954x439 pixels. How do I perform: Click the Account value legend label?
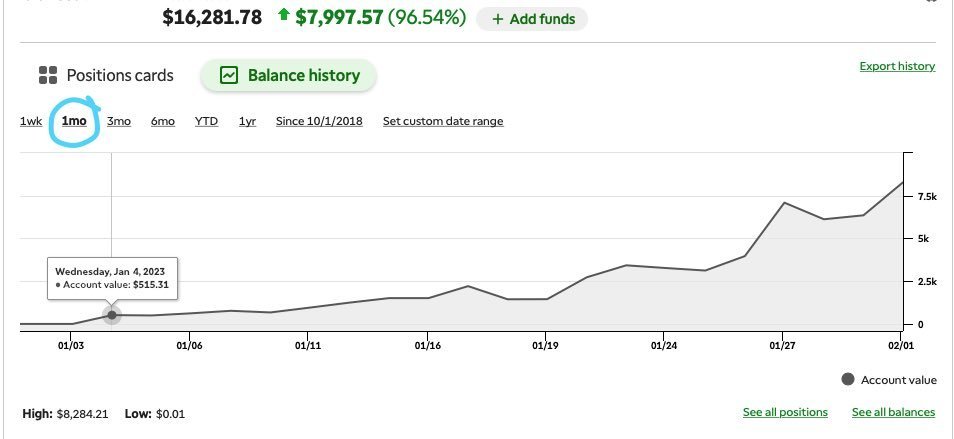click(x=899, y=380)
